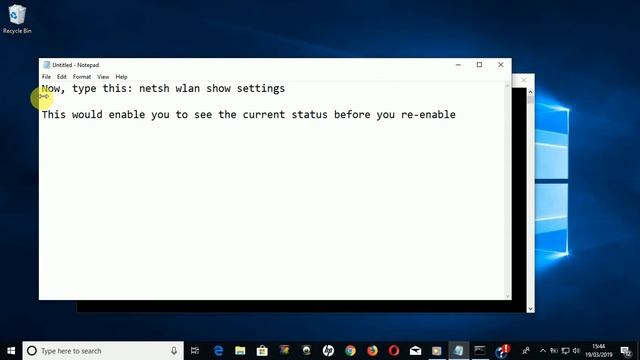Image resolution: width=640 pixels, height=360 pixels.
Task: Open Task View from the taskbar
Action: click(195, 351)
